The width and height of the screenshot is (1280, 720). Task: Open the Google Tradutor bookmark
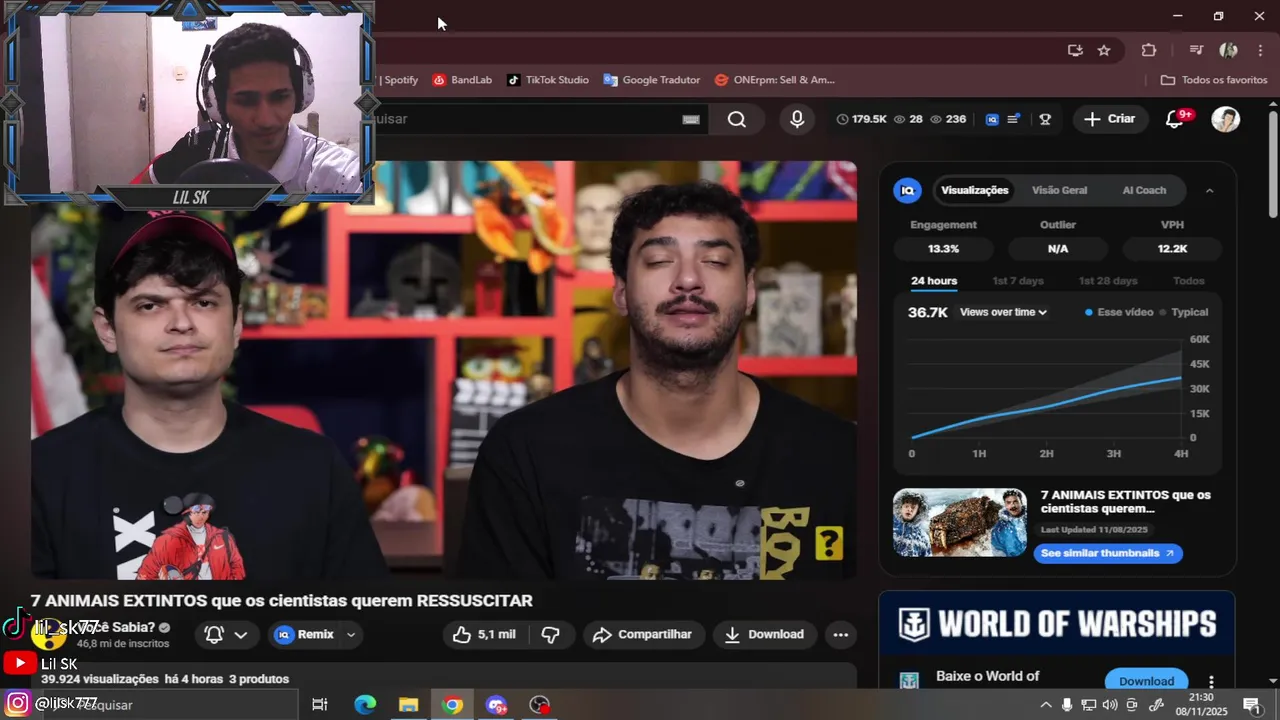(x=652, y=80)
